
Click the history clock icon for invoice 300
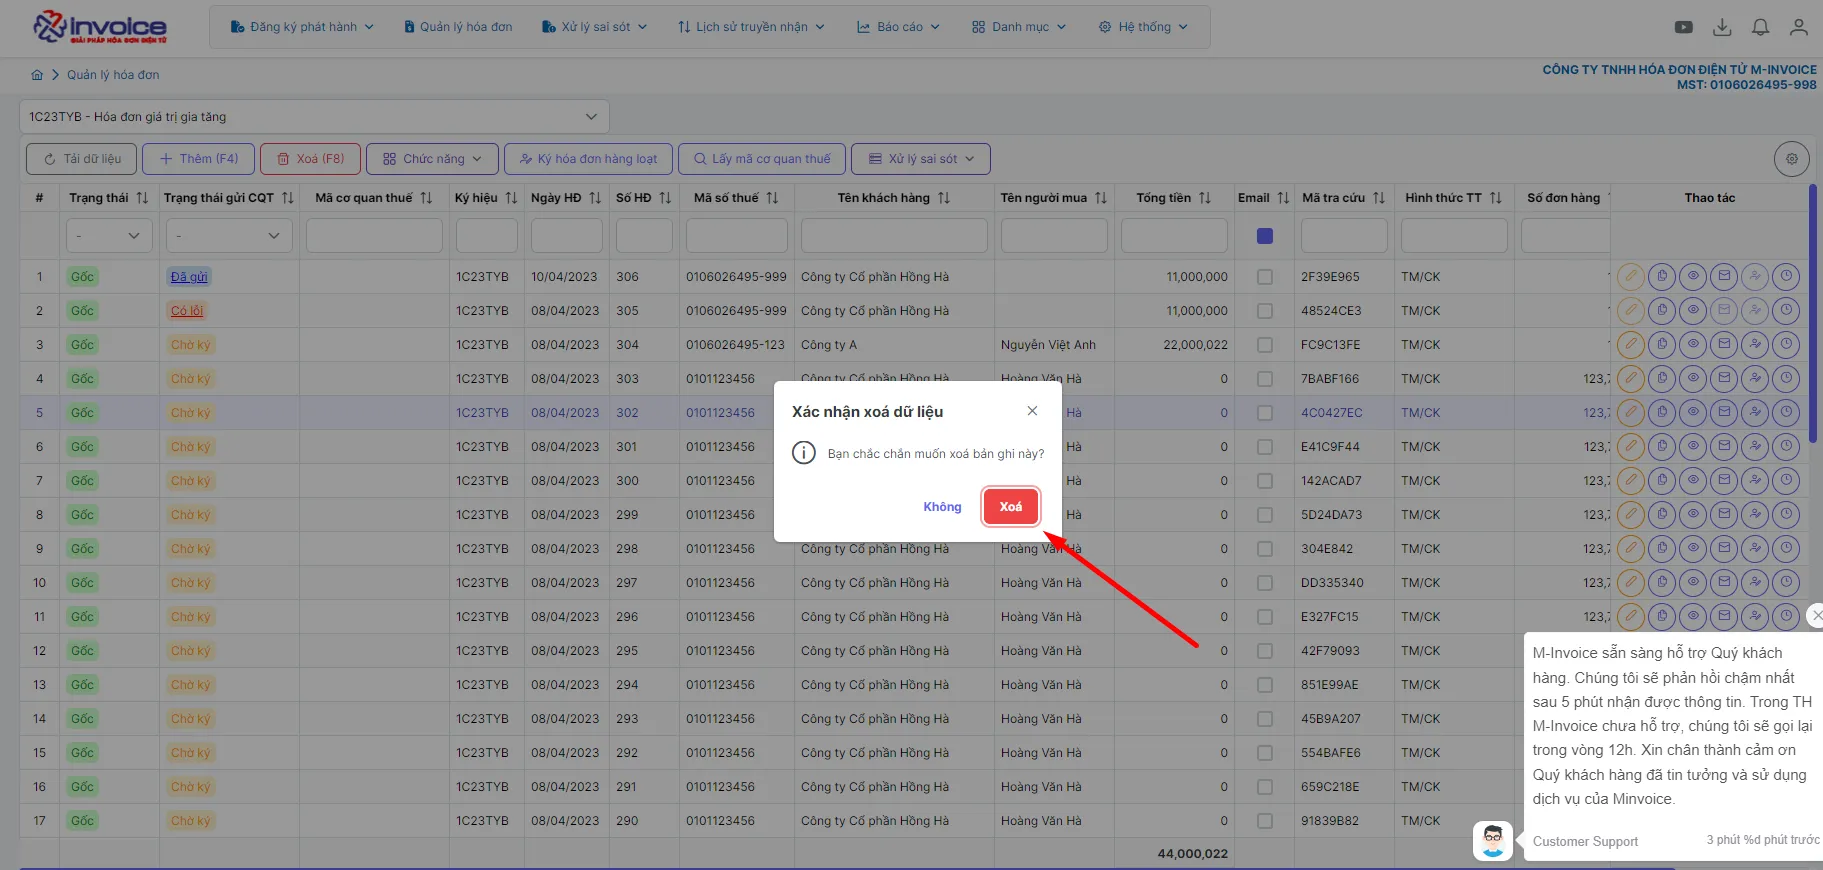point(1786,481)
